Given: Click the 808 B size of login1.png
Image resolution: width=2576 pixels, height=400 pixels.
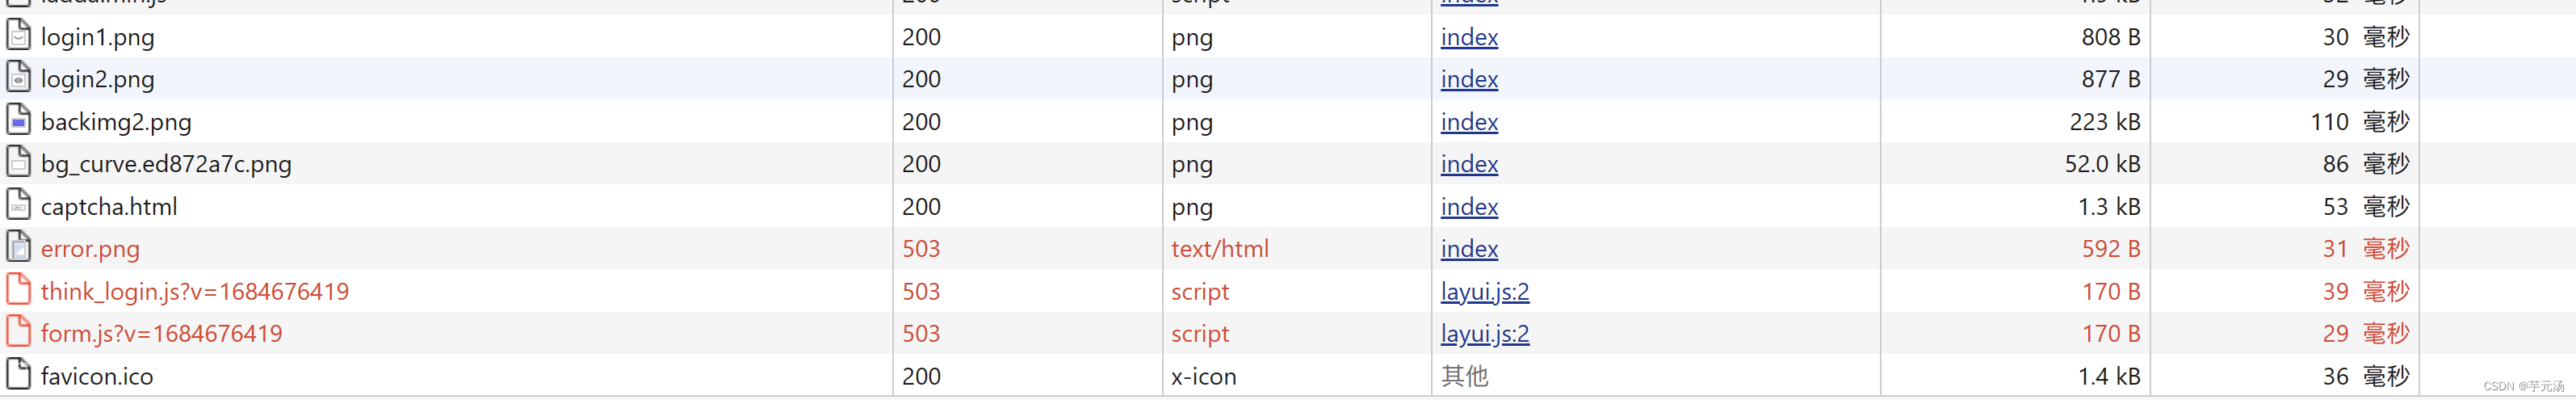Looking at the screenshot, I should pyautogui.click(x=2111, y=37).
